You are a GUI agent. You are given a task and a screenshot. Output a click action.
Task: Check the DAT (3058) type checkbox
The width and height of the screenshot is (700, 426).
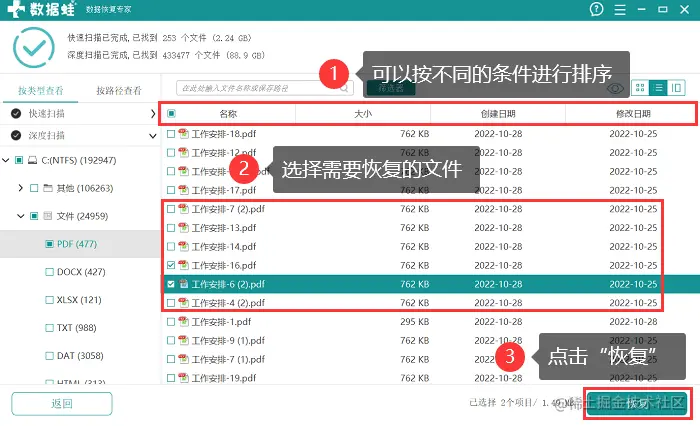pos(49,356)
